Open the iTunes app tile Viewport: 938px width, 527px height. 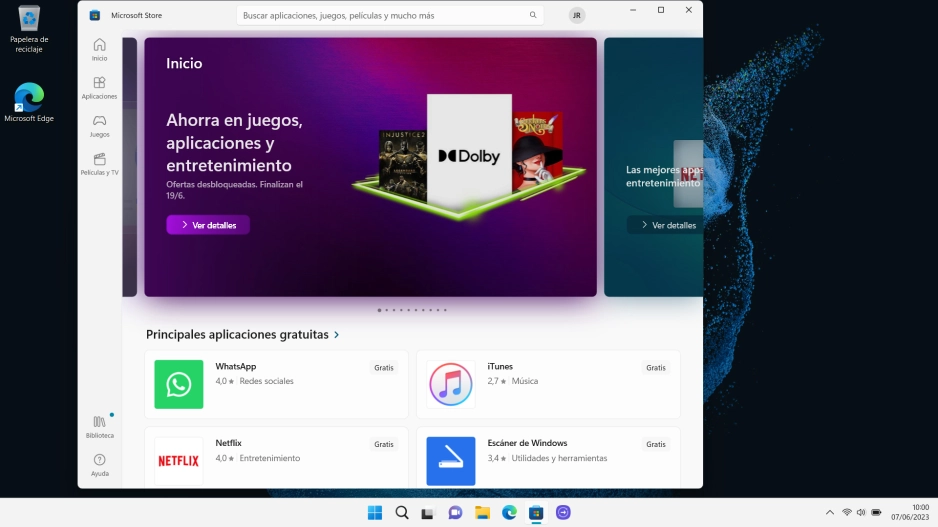(x=549, y=385)
